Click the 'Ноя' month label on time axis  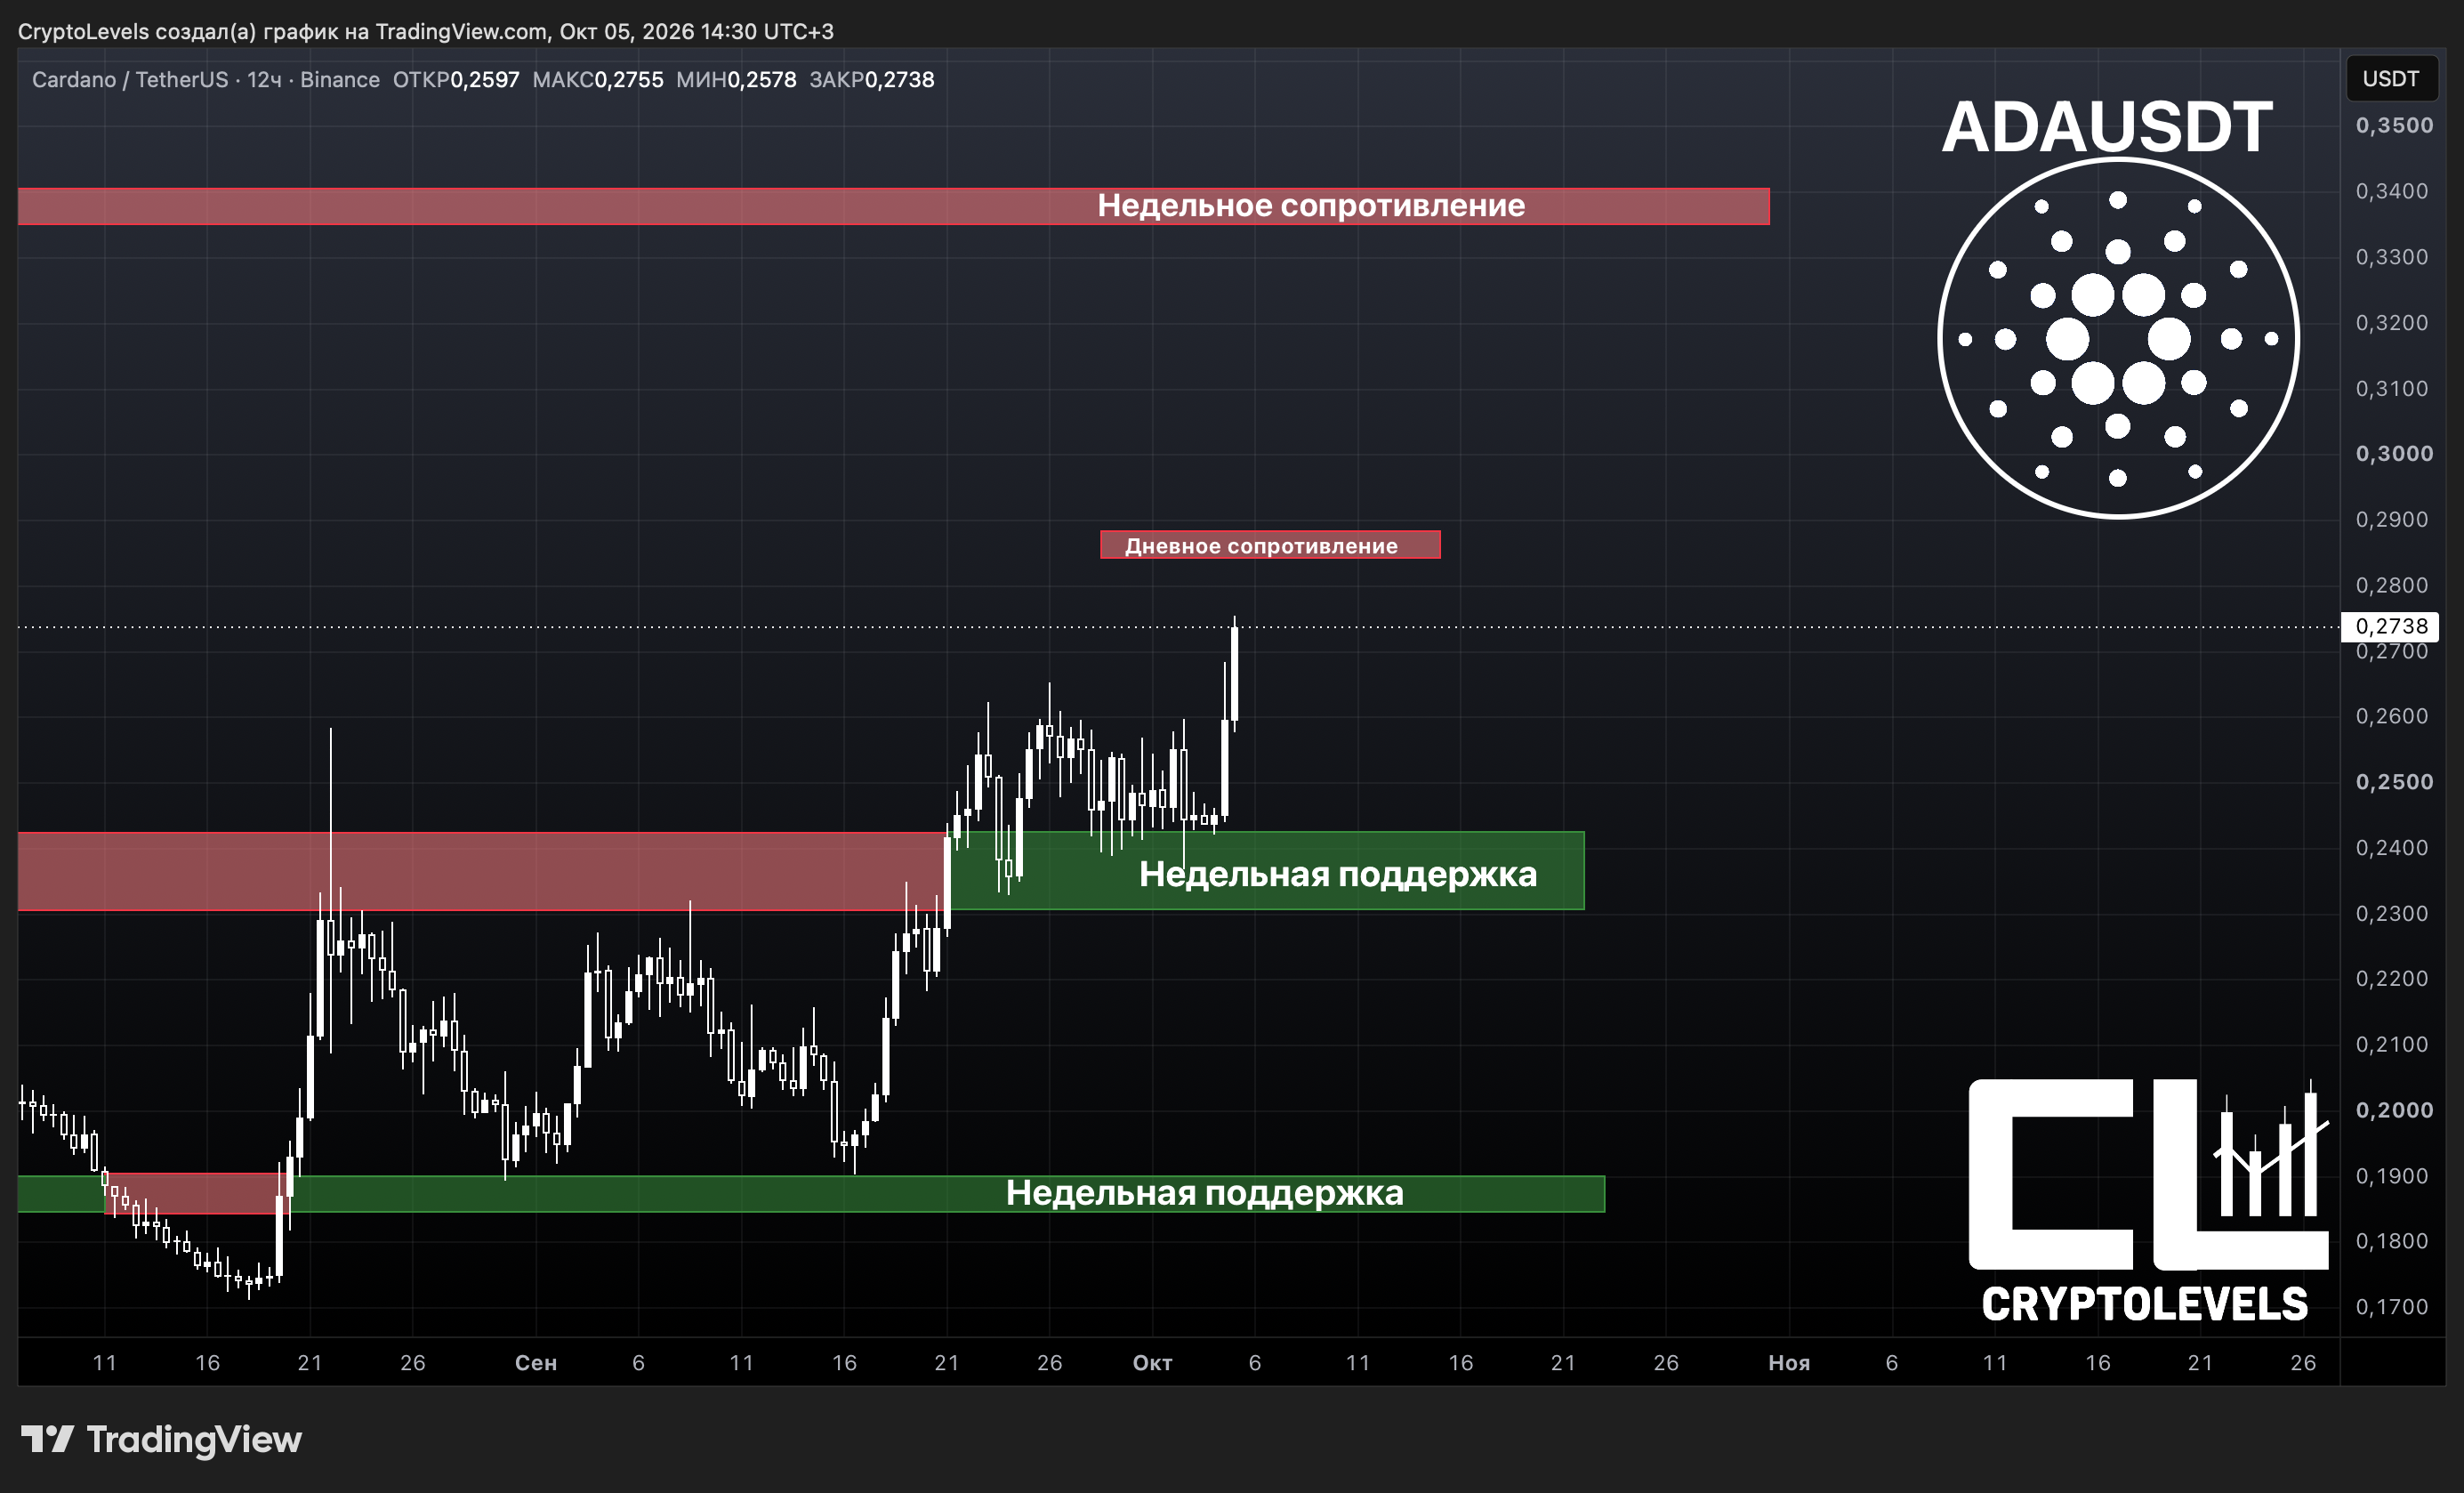[x=1789, y=1362]
